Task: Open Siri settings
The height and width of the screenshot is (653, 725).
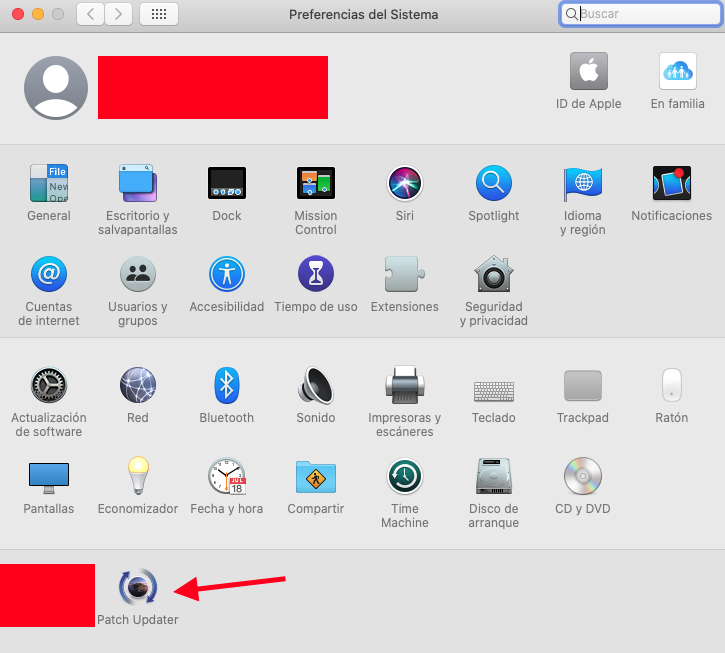Action: click(x=405, y=183)
